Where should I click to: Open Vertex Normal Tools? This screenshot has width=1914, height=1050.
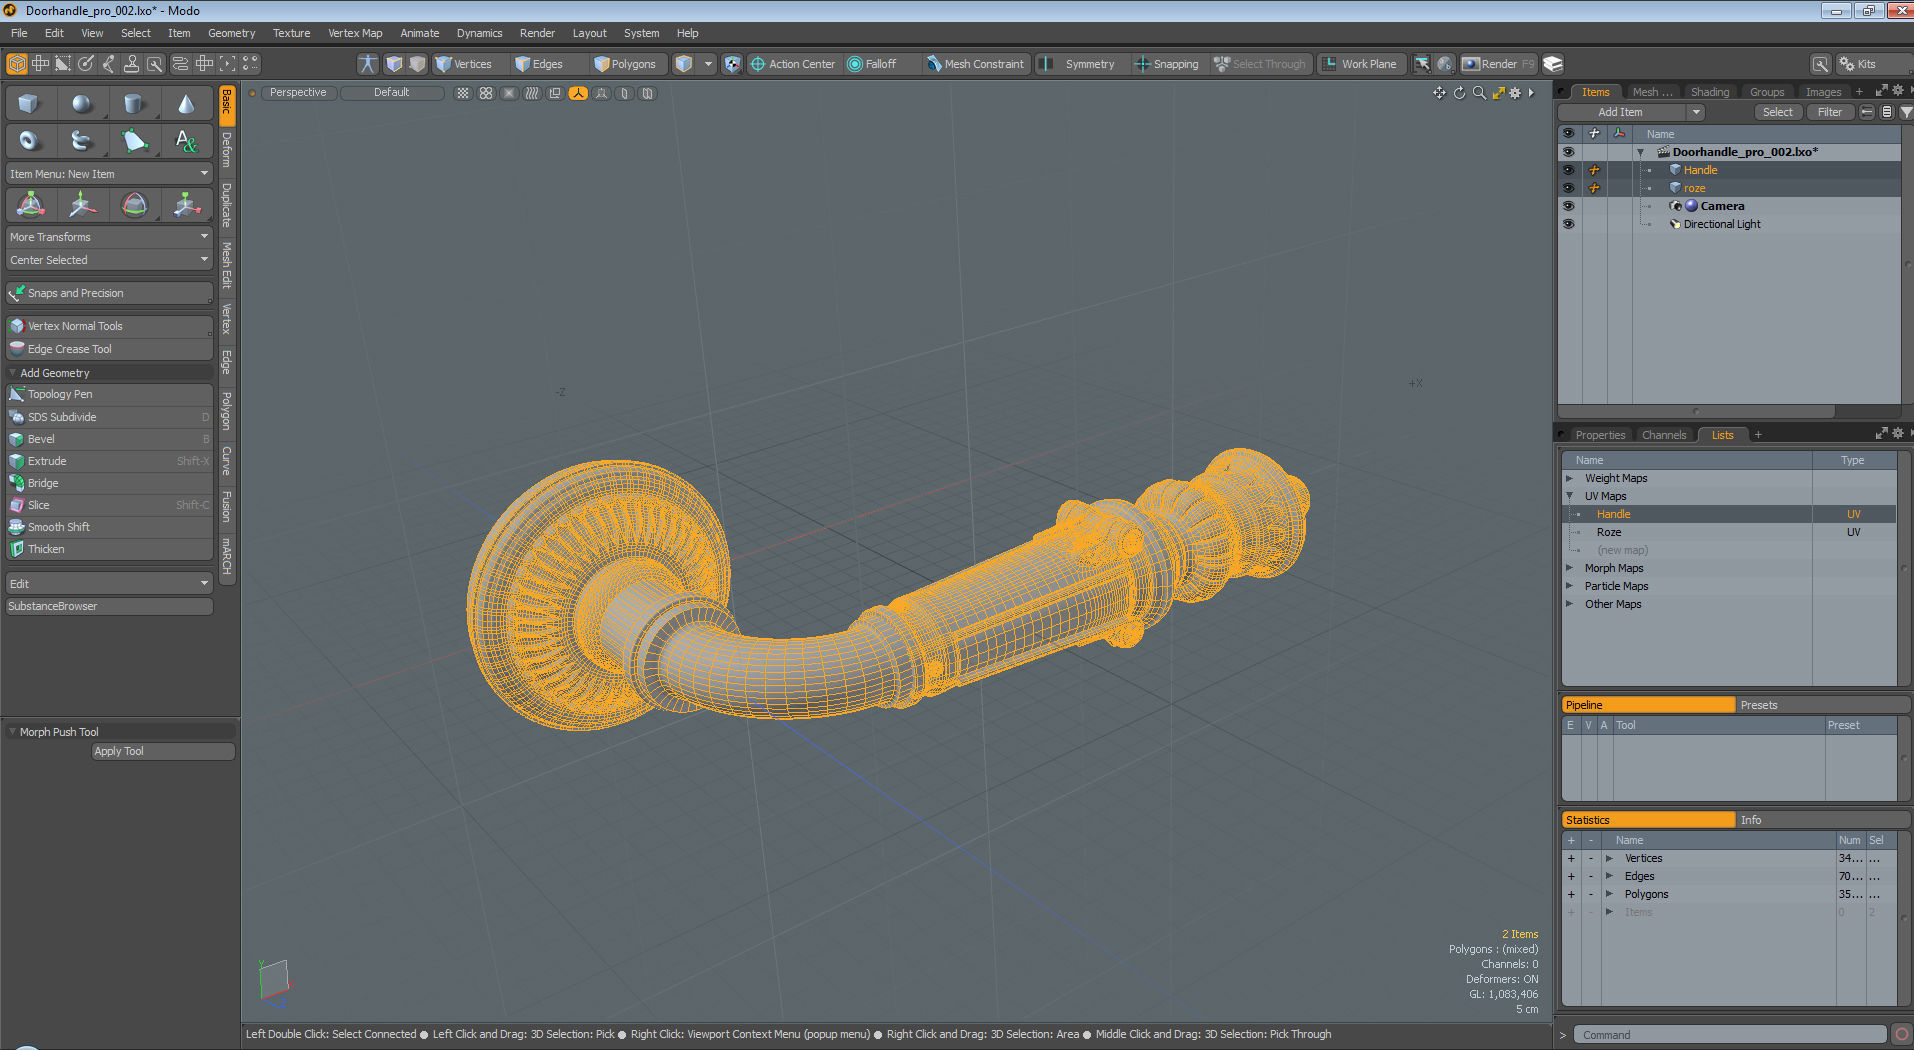(x=110, y=326)
